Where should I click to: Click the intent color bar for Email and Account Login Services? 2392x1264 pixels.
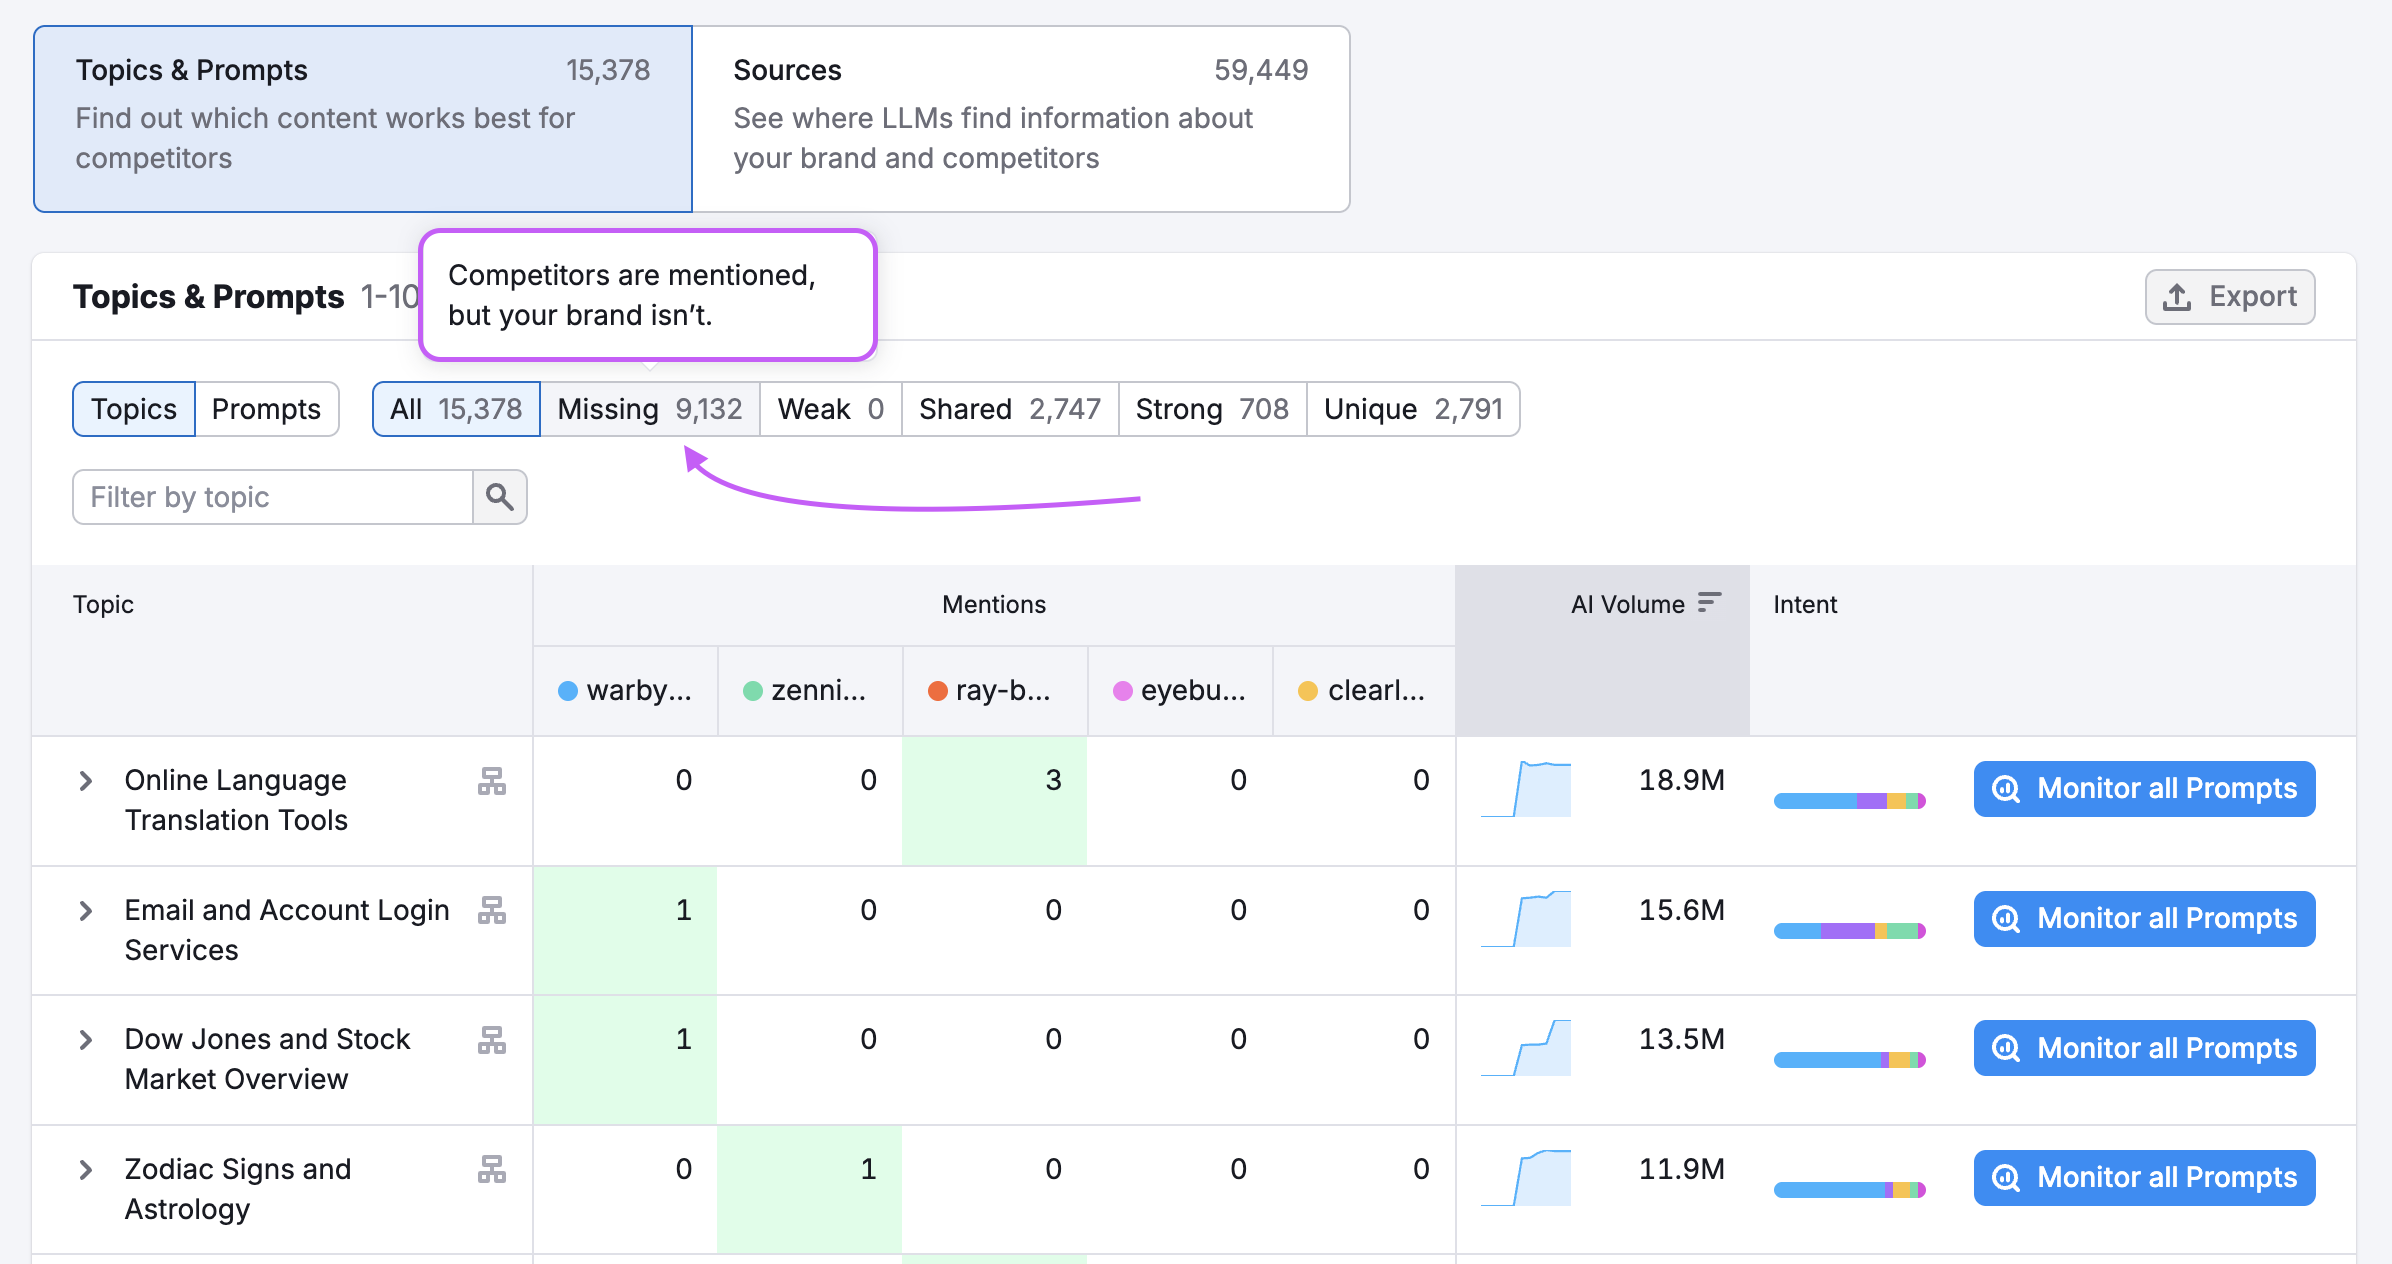tap(1849, 930)
